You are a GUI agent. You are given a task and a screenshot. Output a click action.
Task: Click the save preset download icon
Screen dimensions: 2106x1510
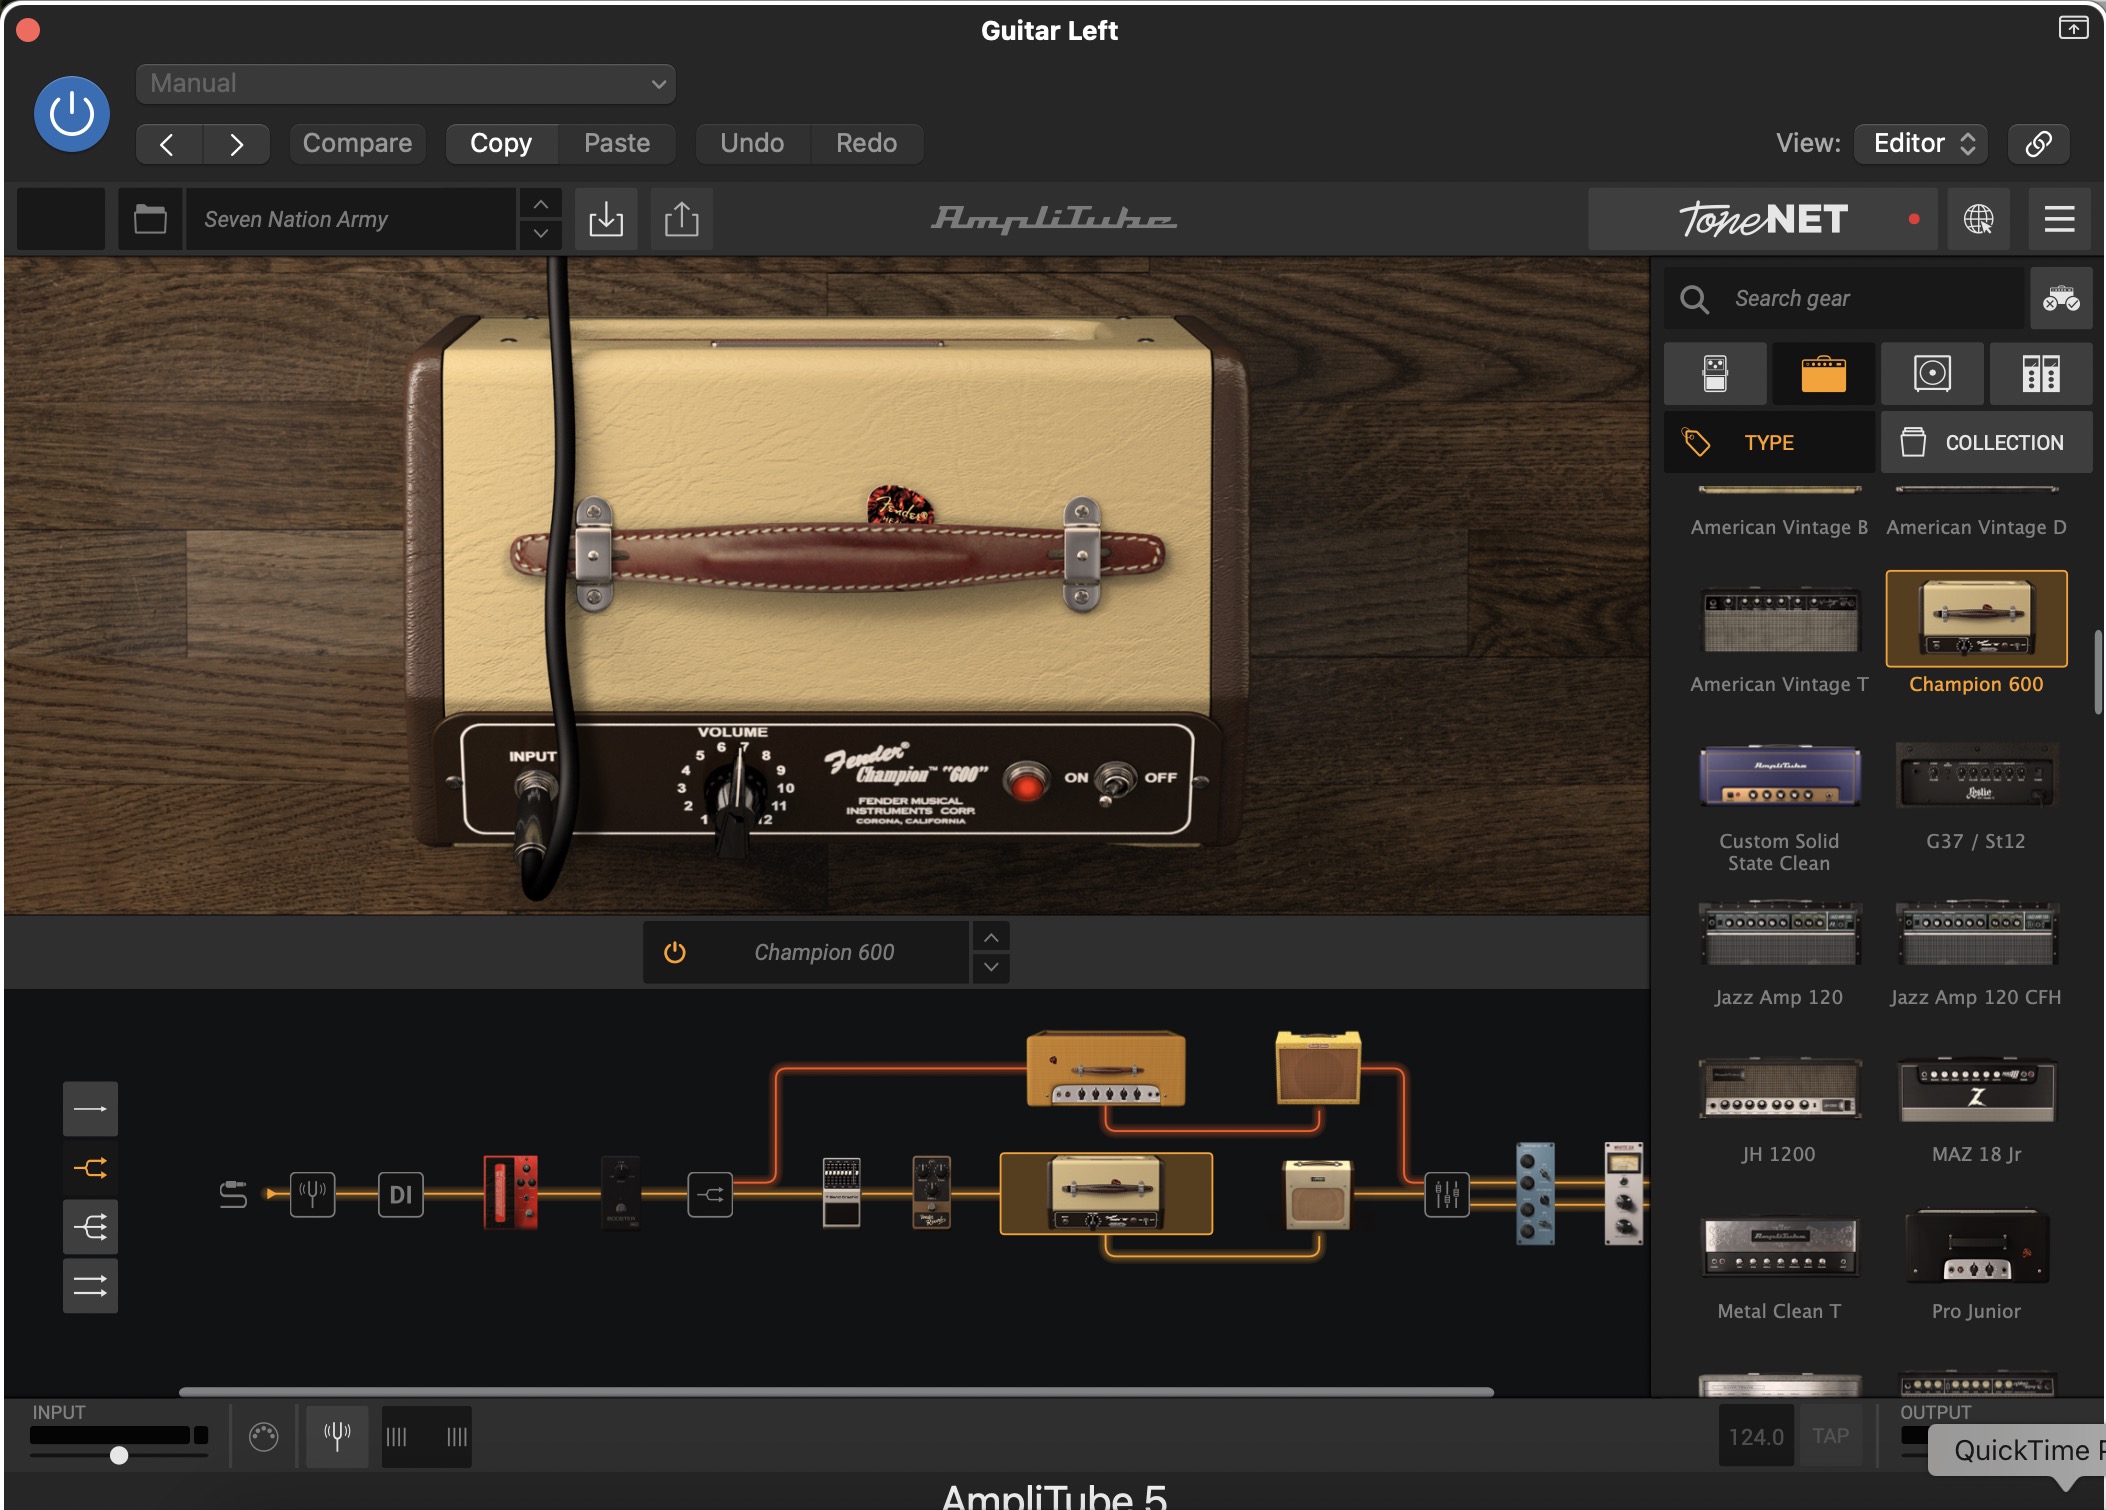606,219
